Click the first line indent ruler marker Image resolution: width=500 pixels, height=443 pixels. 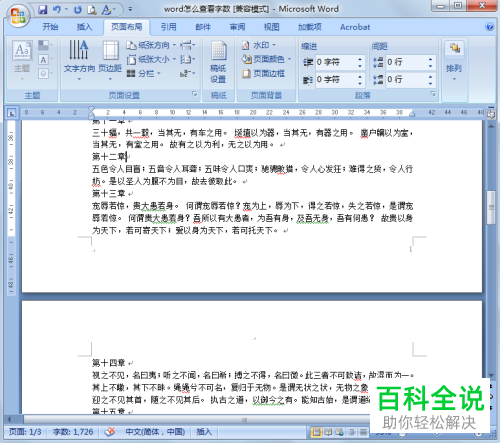pos(91,110)
